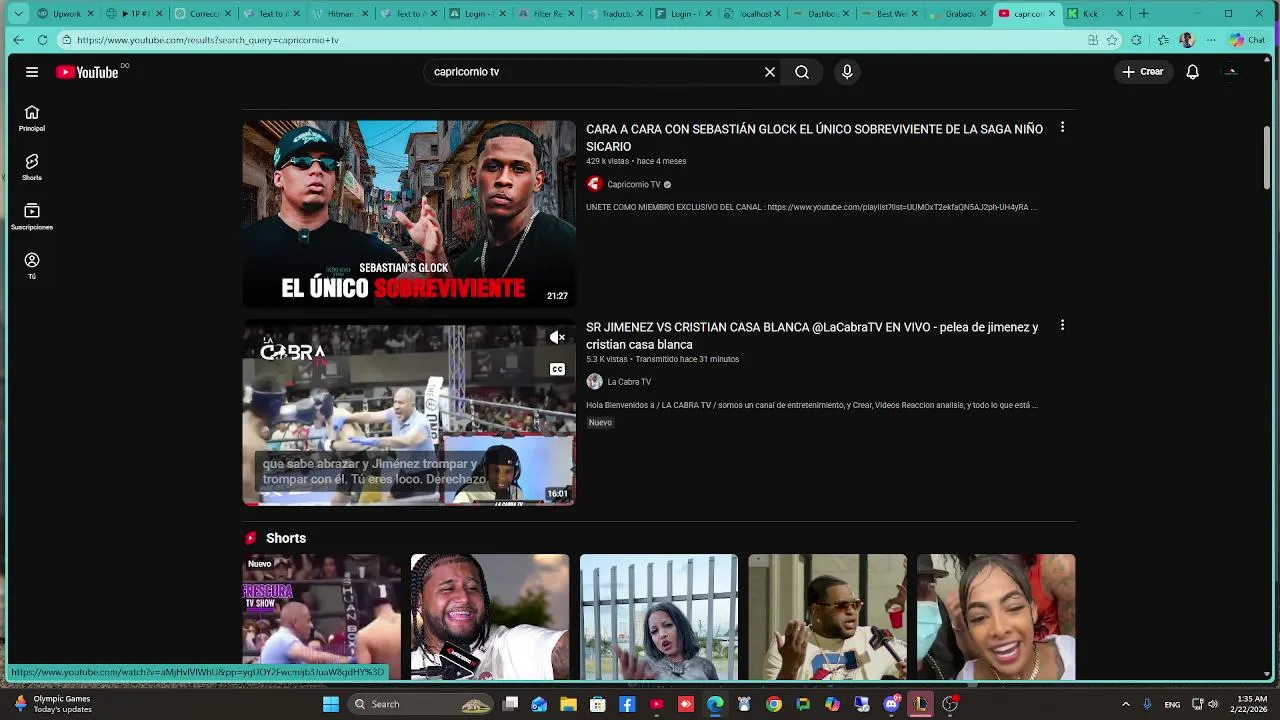Click the Windows taskbar Search box

(x=421, y=704)
